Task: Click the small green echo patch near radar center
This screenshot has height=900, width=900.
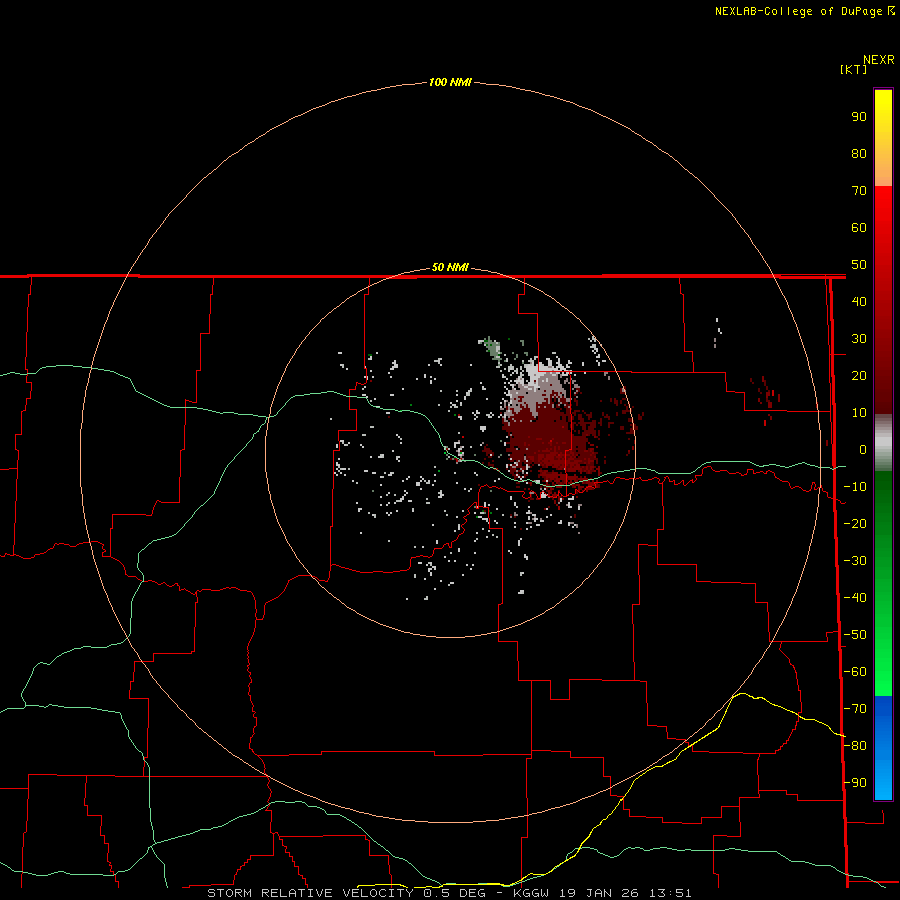Action: click(x=491, y=347)
